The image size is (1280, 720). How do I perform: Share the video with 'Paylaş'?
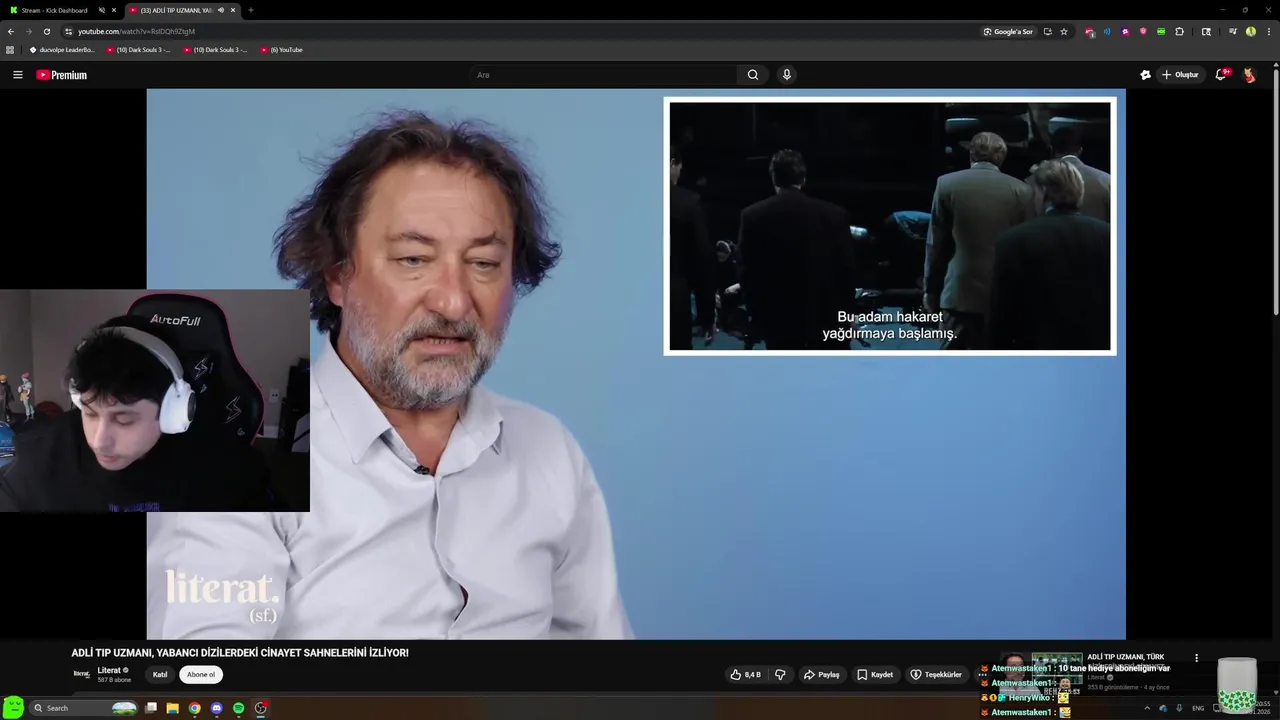(x=822, y=674)
